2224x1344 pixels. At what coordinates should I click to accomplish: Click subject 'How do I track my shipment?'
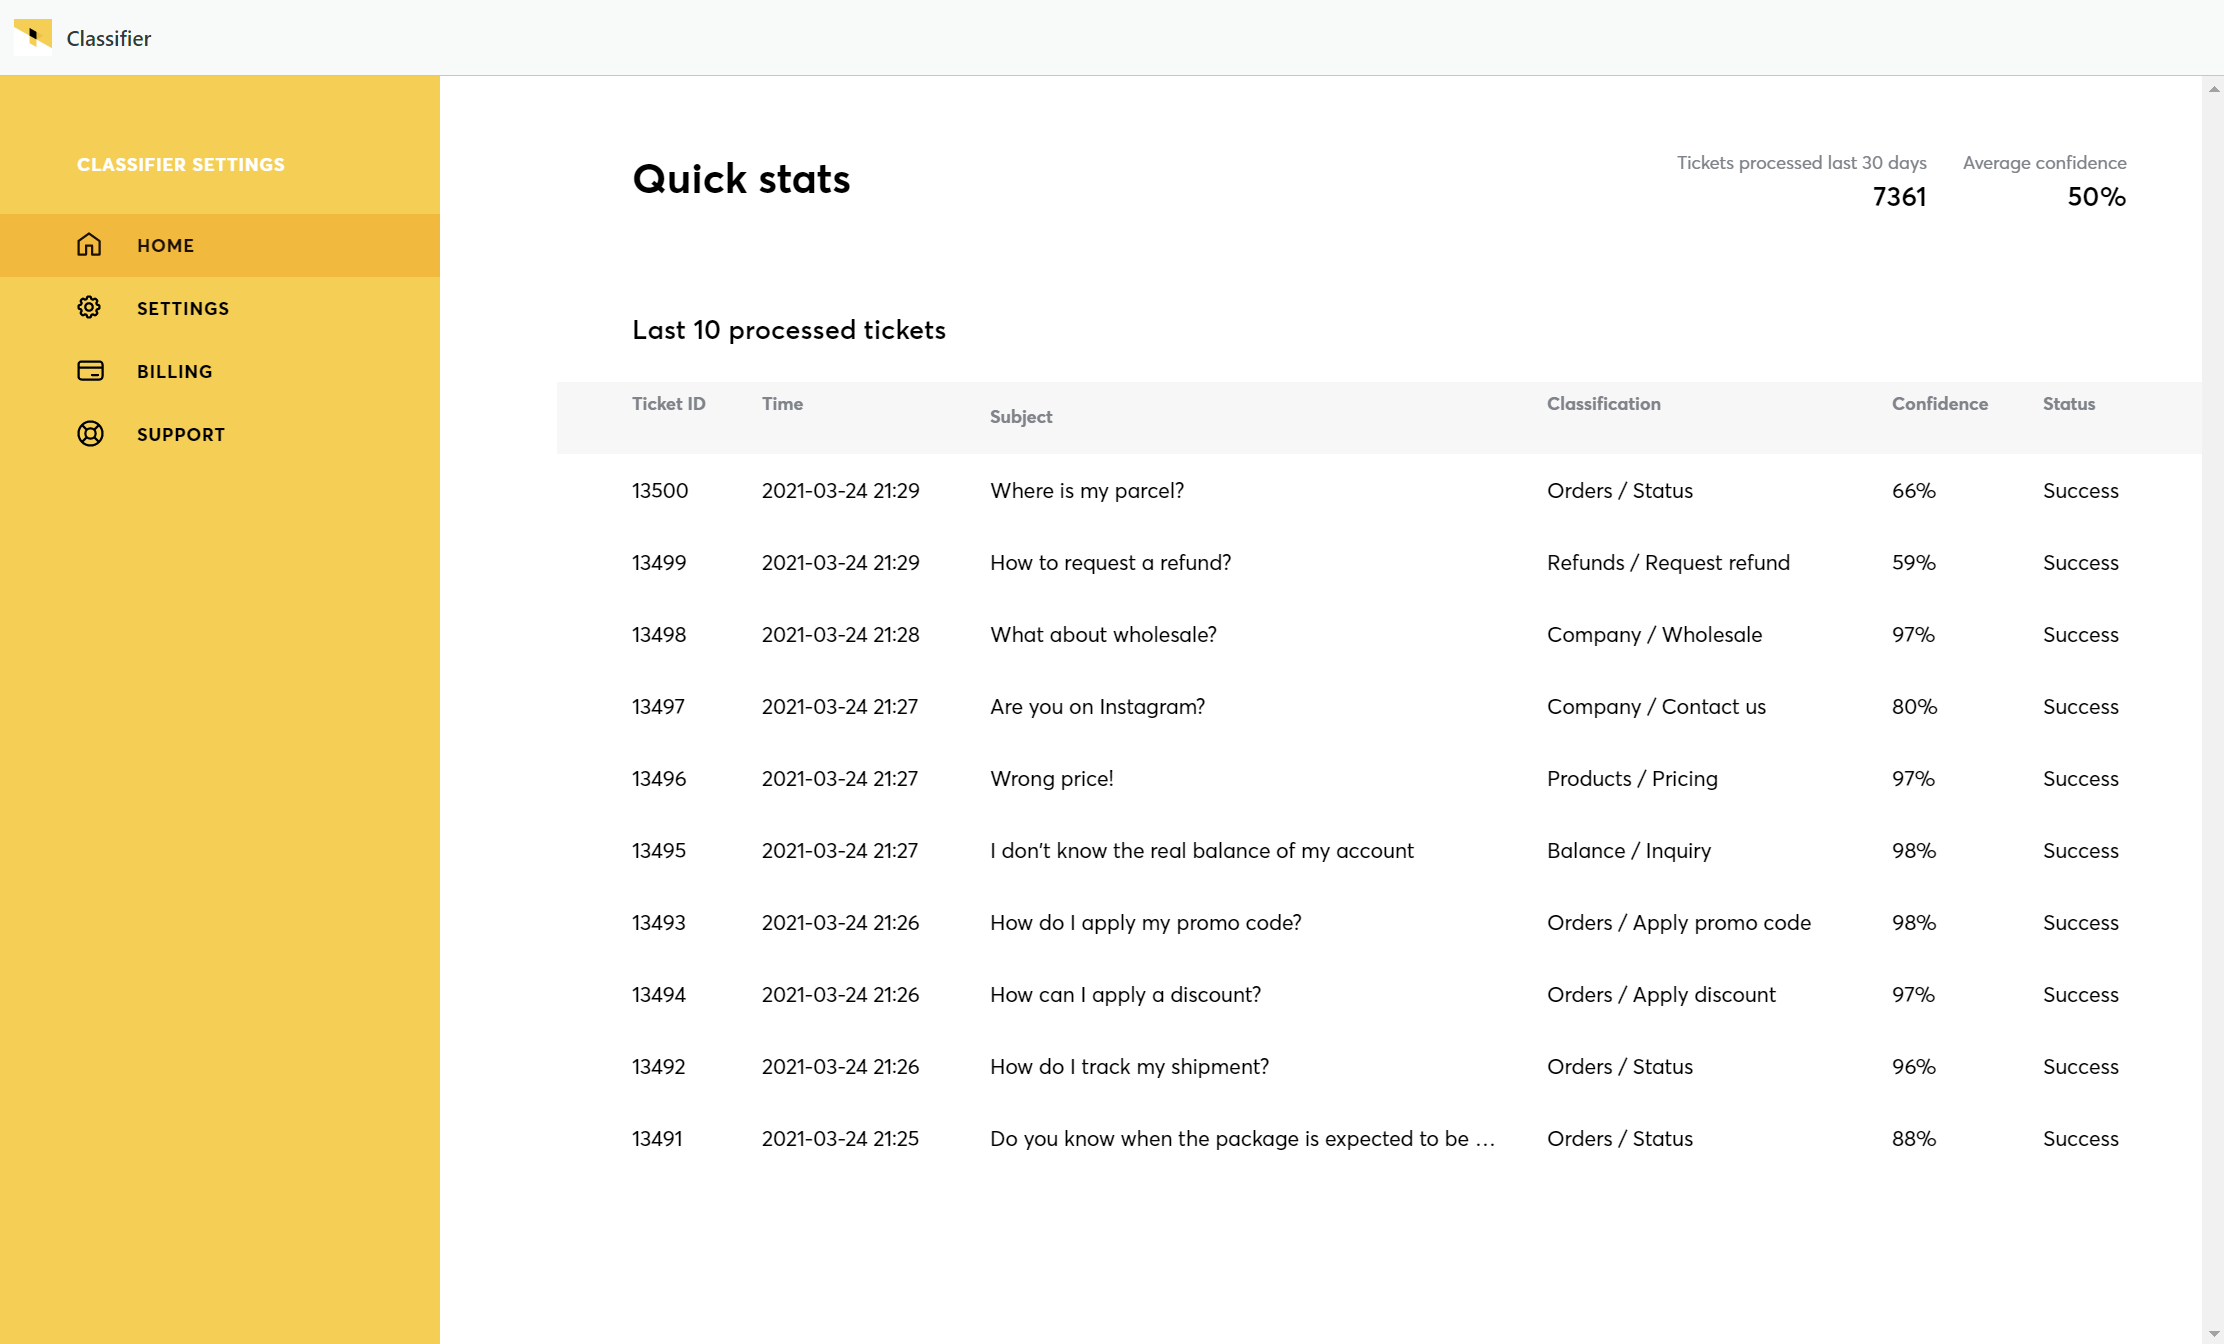tap(1130, 1067)
